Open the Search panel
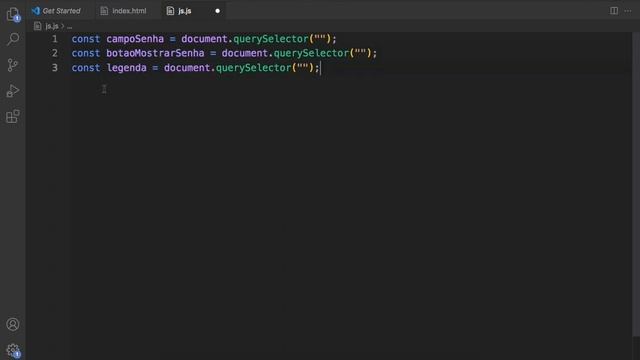640x360 pixels. click(13, 39)
